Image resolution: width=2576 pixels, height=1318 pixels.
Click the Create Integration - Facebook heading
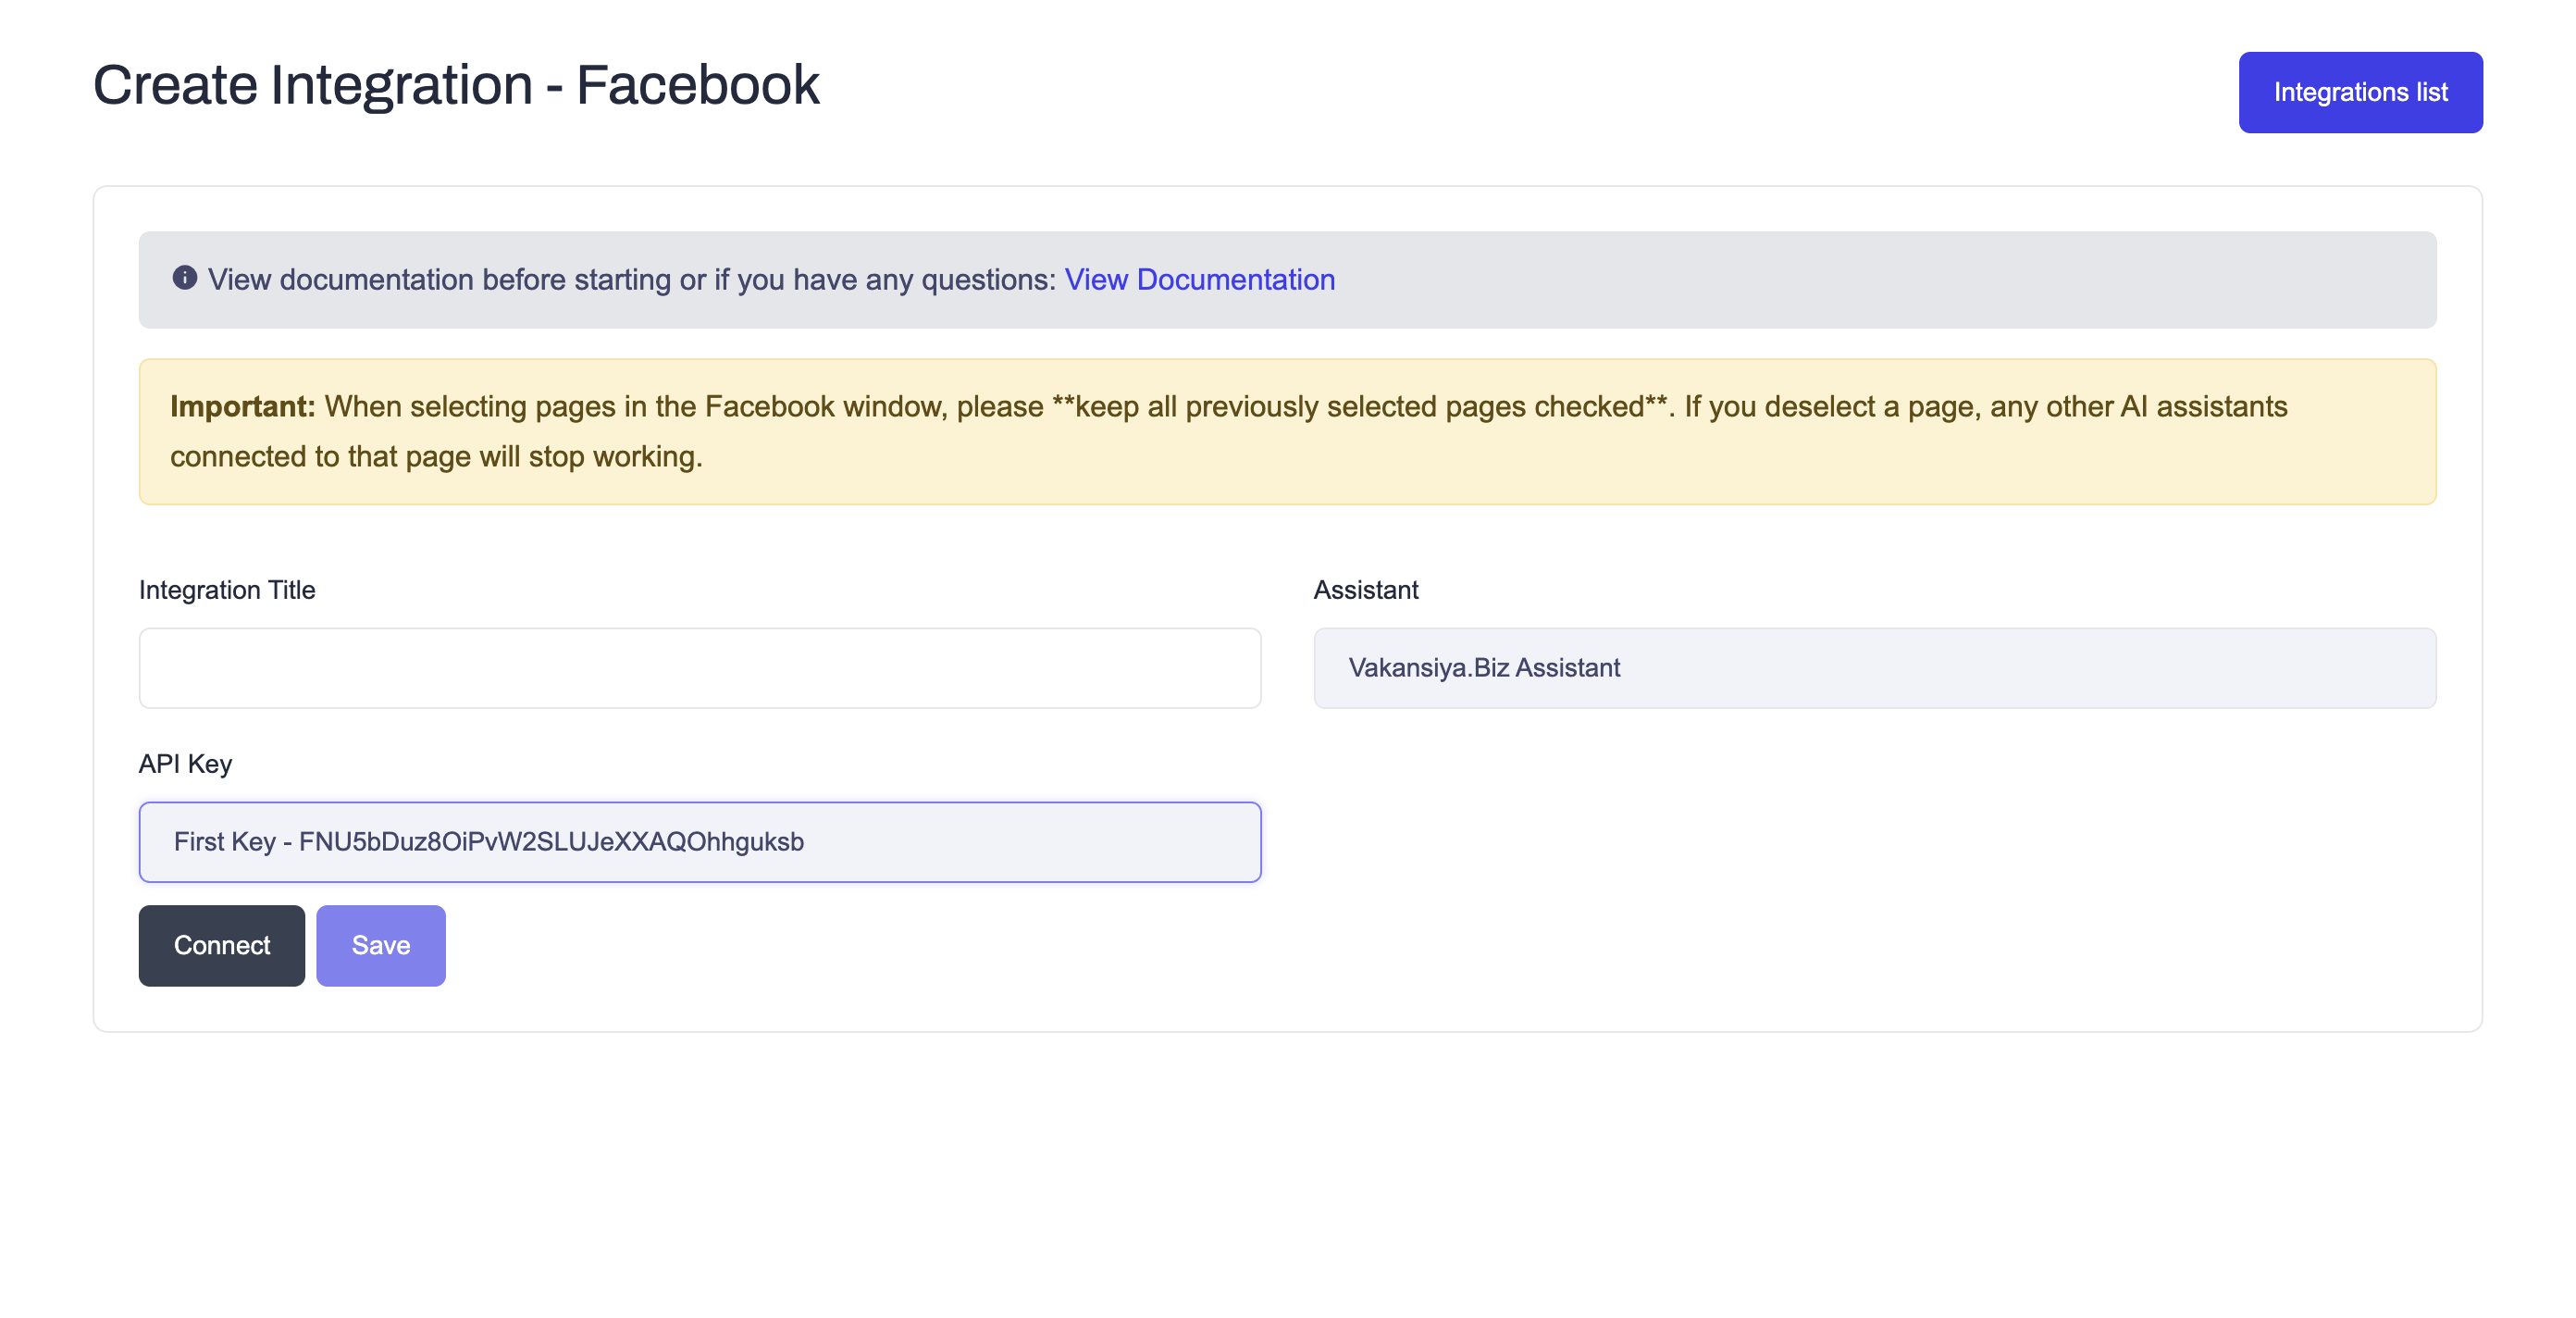(456, 85)
